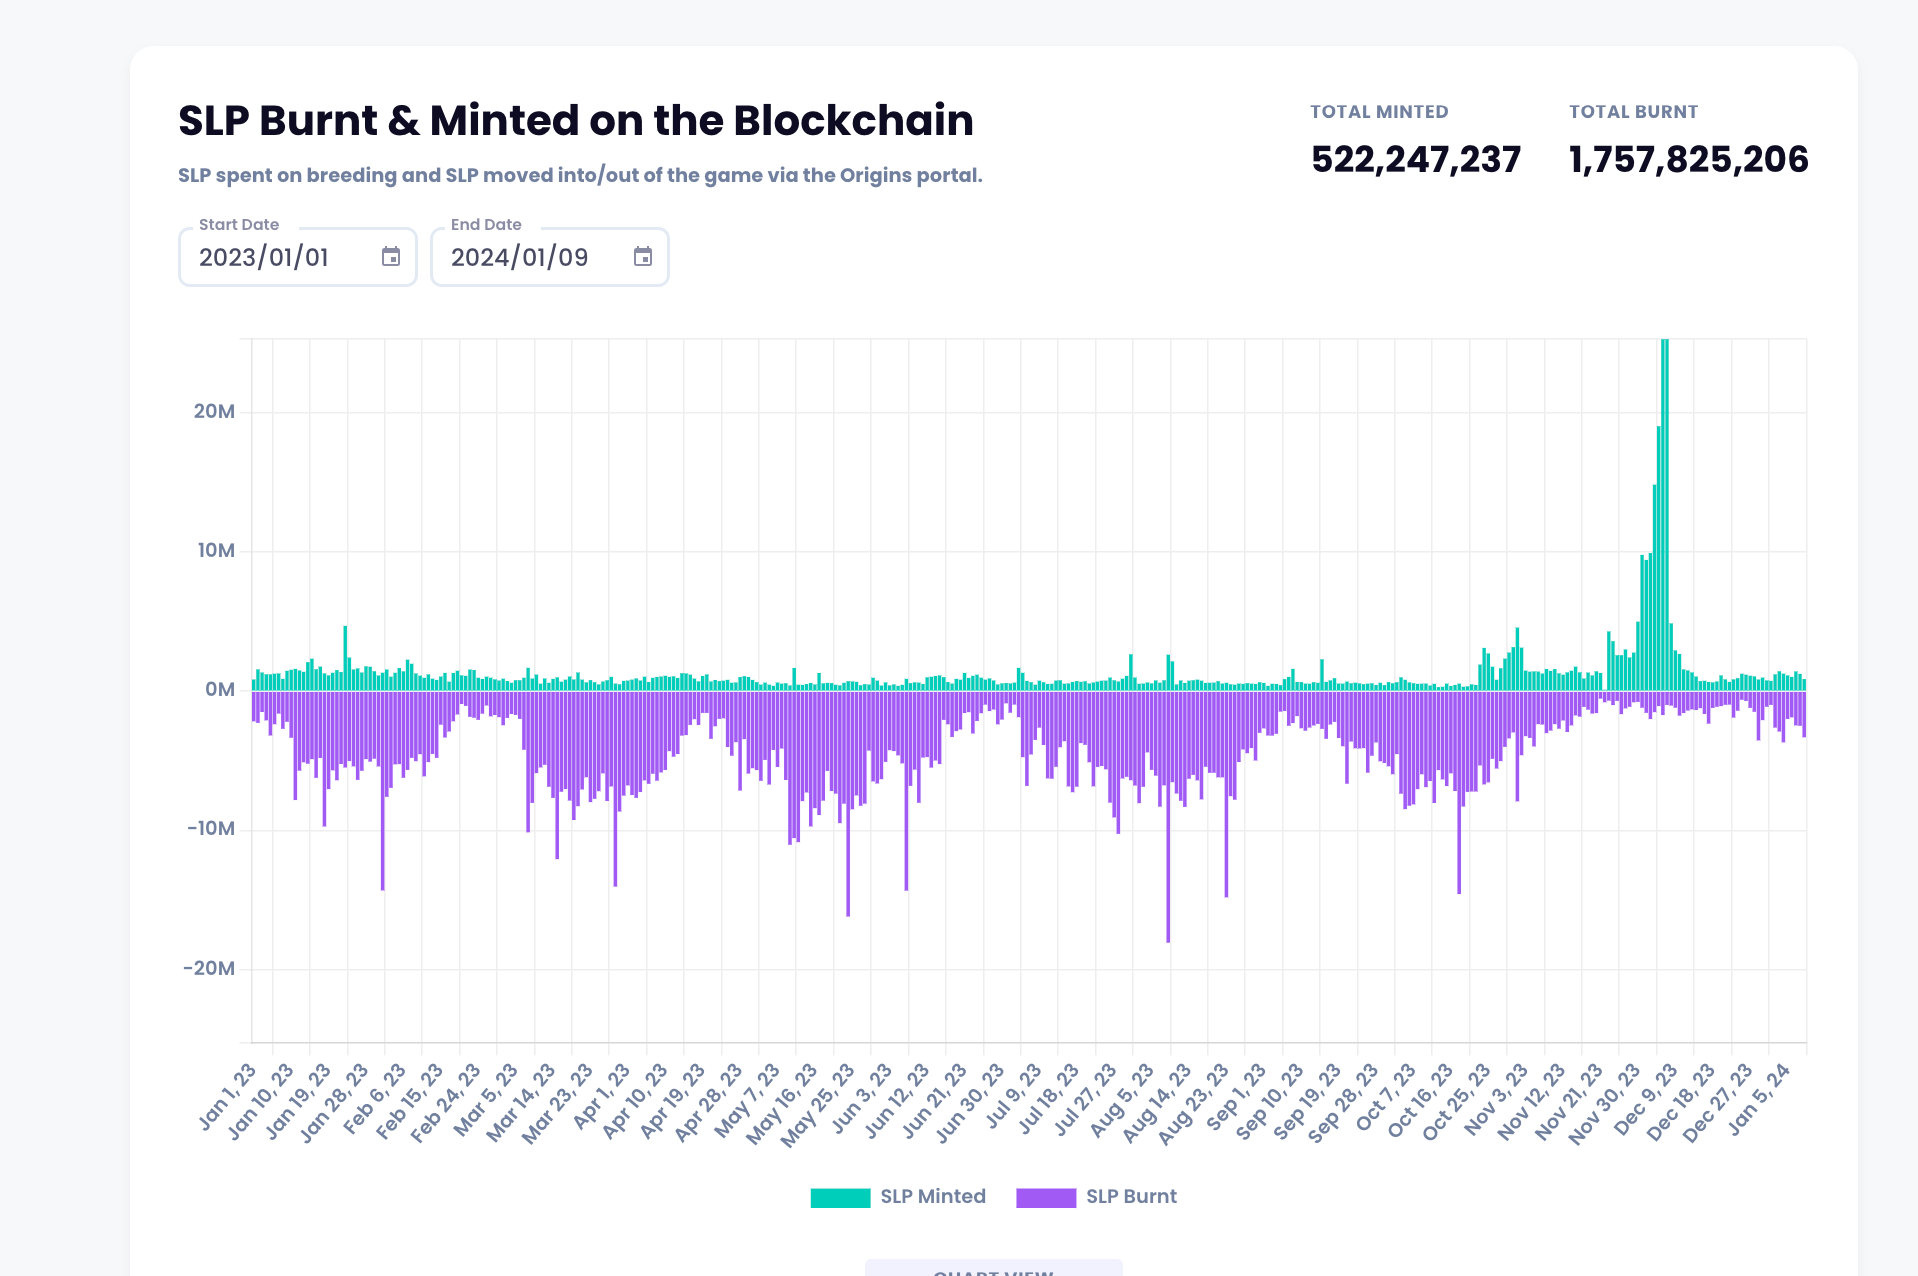Expand the Start Date input options

pyautogui.click(x=392, y=257)
